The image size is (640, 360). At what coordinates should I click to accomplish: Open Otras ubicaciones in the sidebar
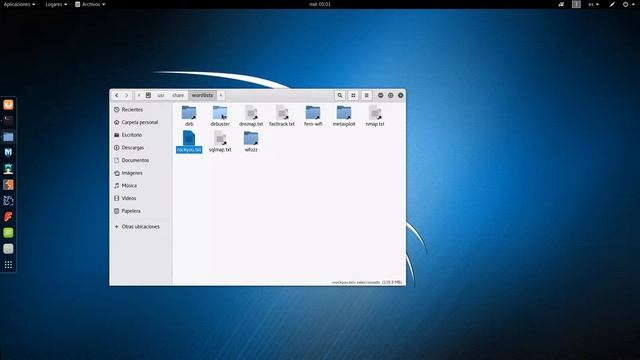click(141, 226)
